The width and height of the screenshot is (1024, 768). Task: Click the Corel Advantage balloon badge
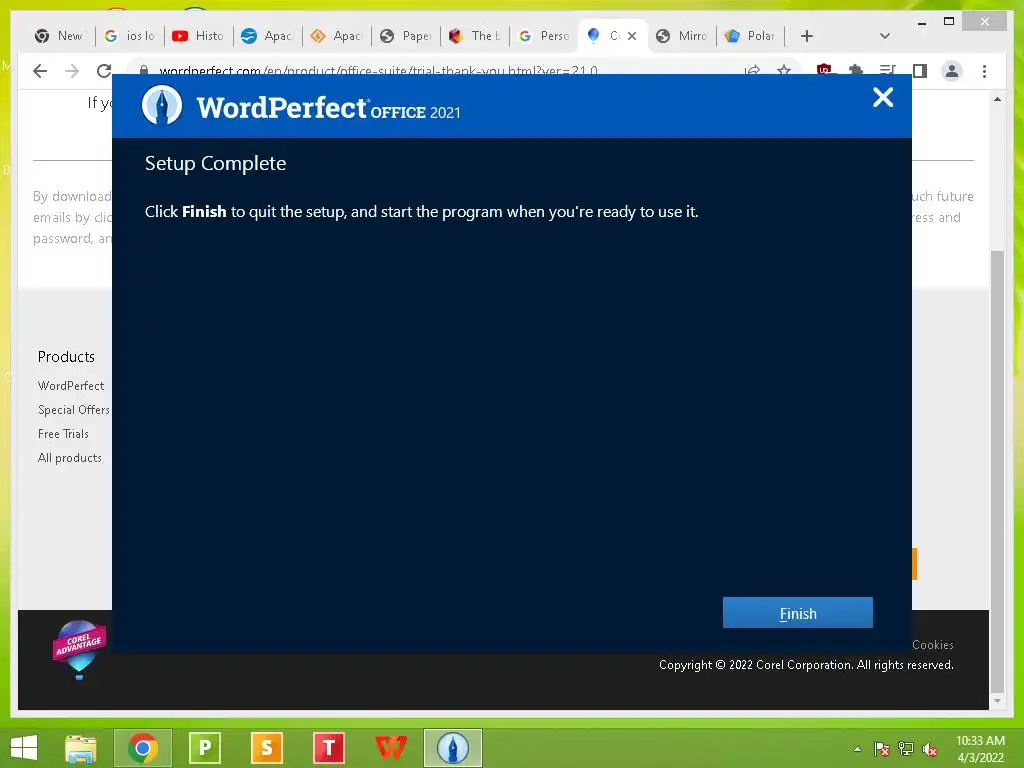[79, 649]
